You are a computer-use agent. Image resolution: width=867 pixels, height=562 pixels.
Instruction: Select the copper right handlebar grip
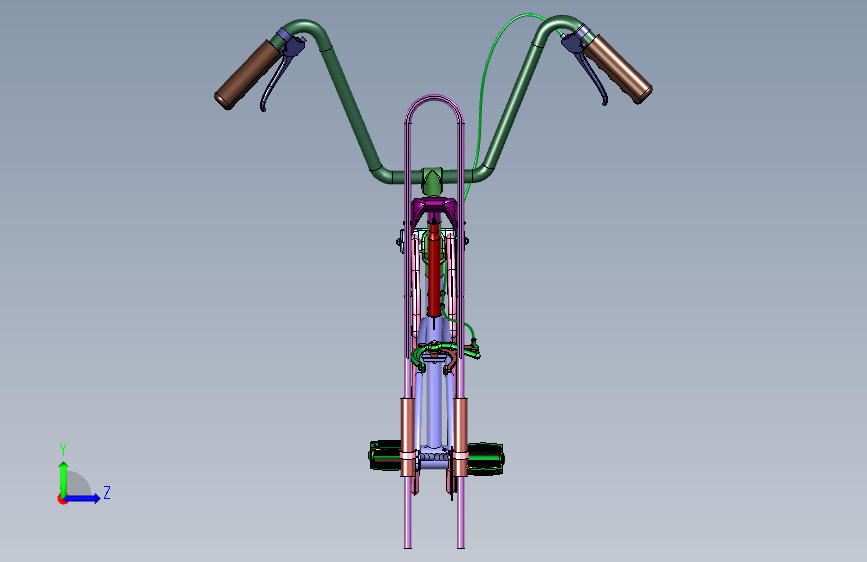pyautogui.click(x=619, y=69)
